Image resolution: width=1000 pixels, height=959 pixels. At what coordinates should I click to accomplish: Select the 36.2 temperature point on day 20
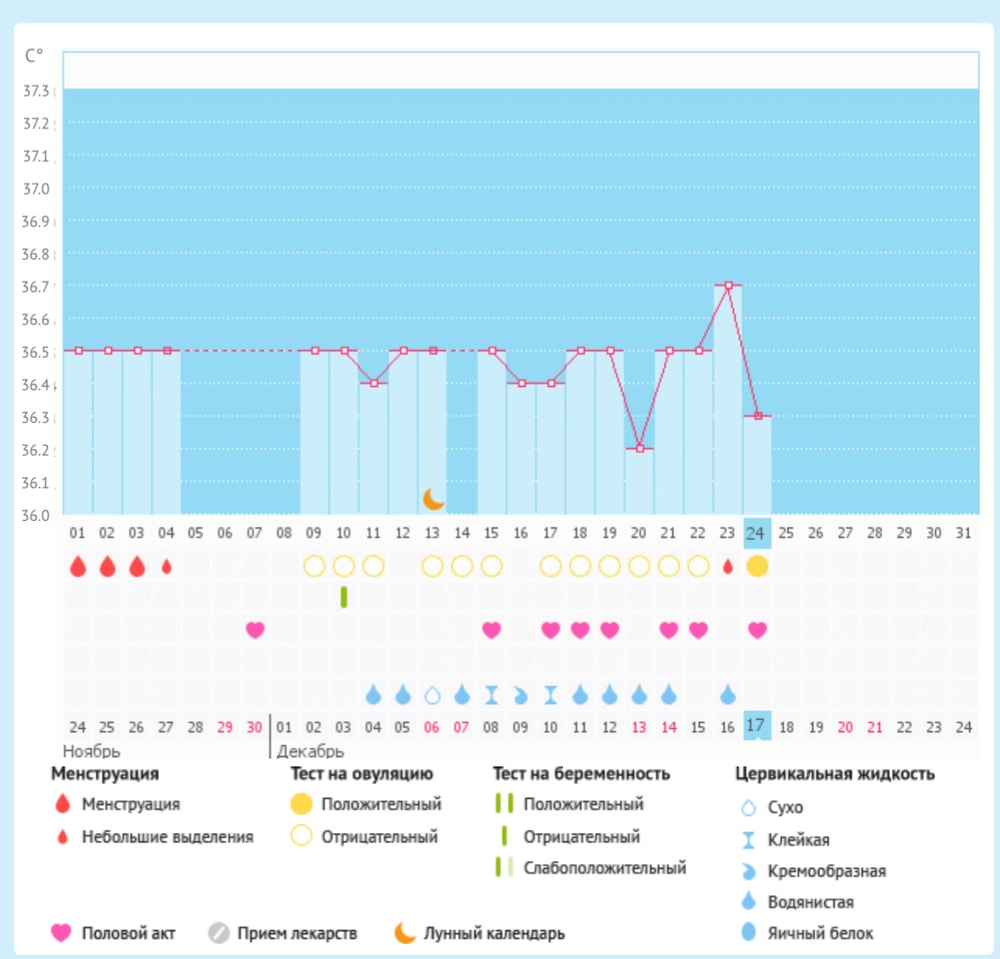coord(640,449)
